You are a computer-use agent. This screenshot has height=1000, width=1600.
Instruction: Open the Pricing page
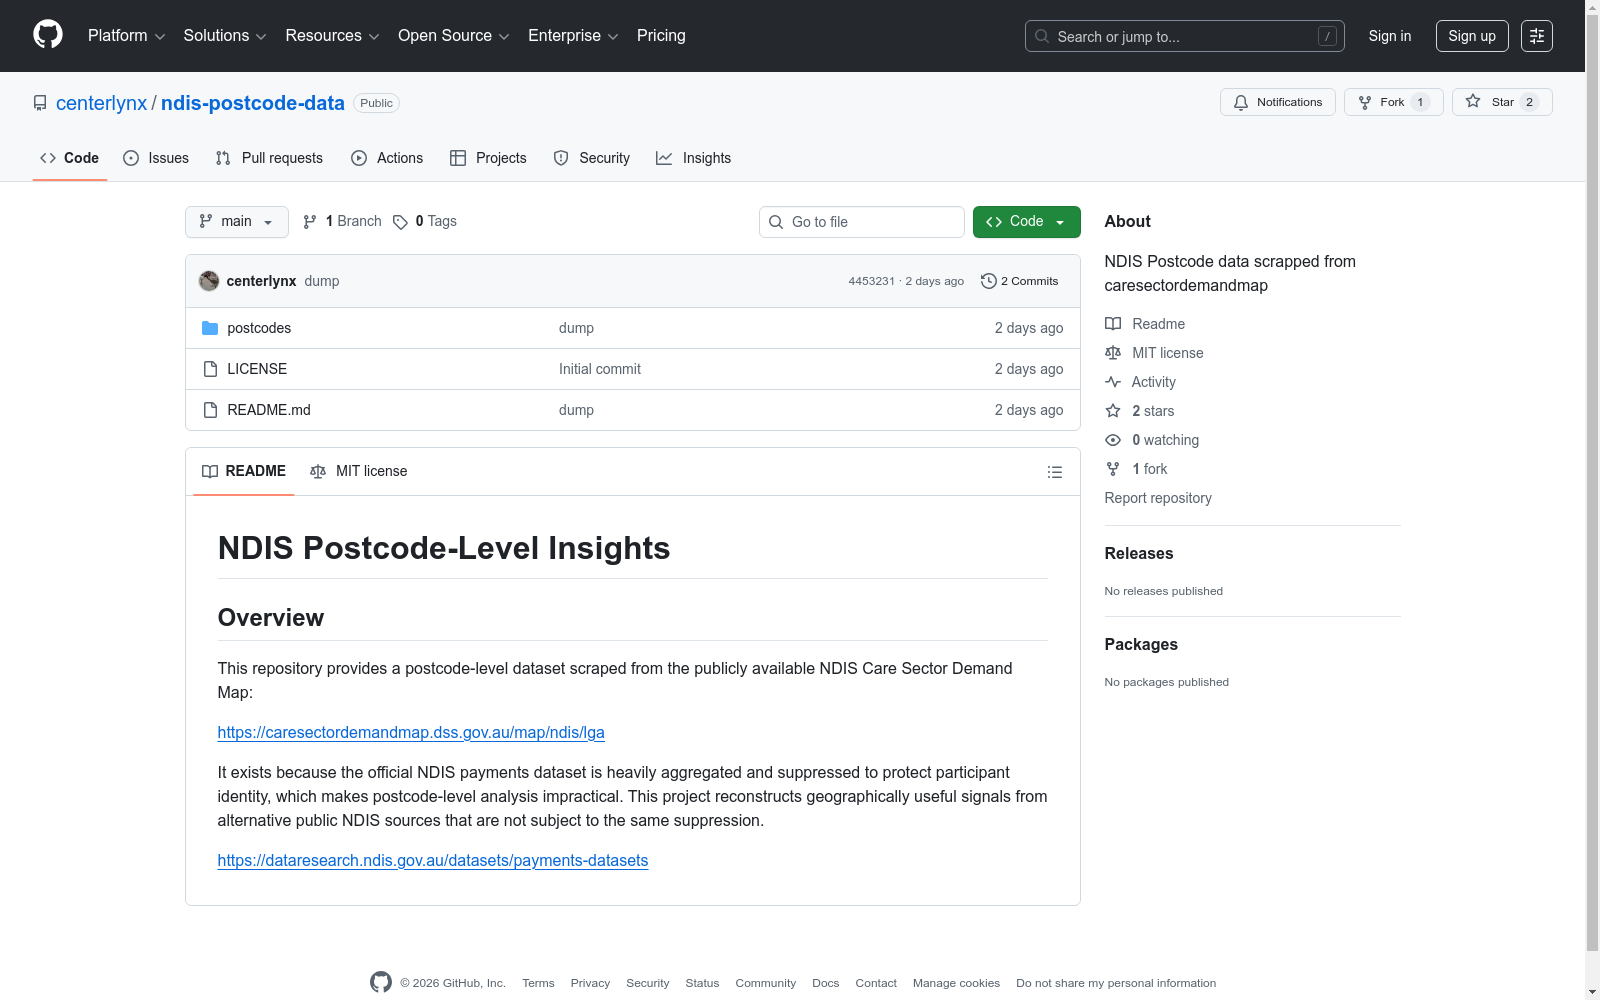point(661,36)
